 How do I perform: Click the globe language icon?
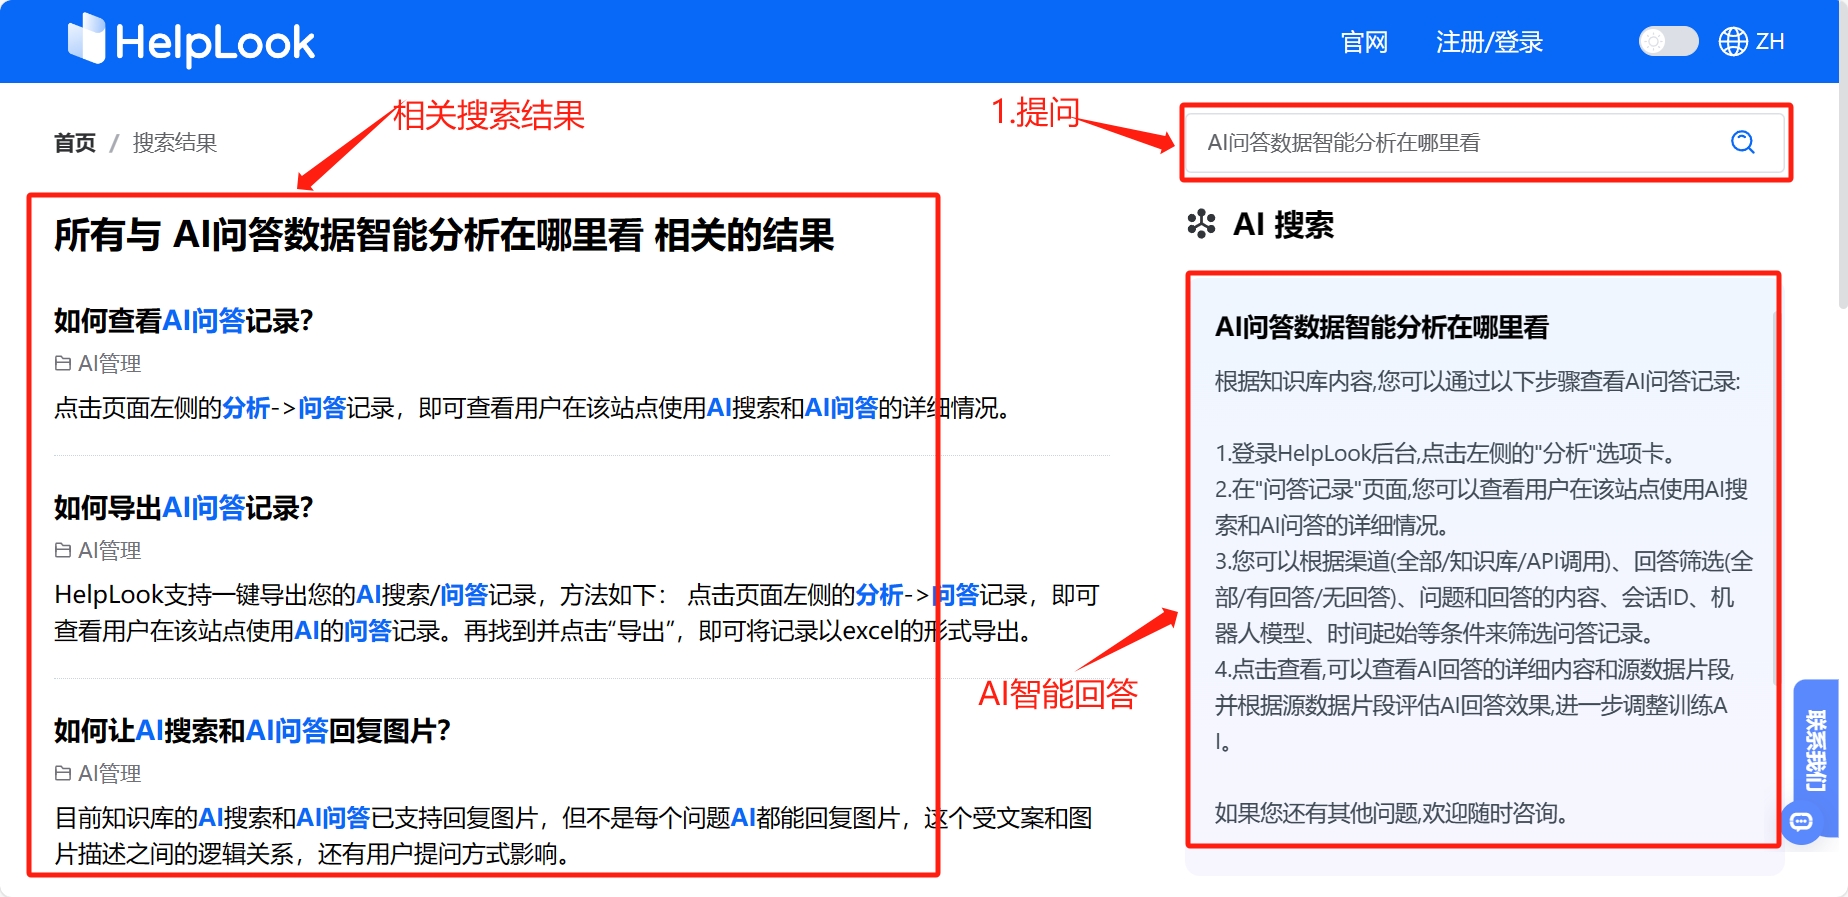(x=1733, y=42)
